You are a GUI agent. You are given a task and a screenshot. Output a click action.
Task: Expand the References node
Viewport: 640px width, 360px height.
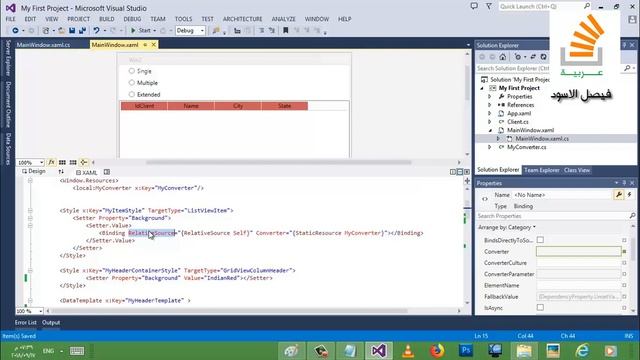(489, 105)
